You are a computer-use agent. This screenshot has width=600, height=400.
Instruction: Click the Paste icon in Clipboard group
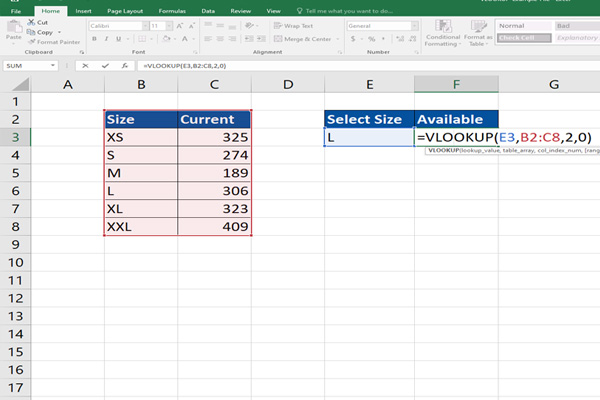(x=13, y=28)
